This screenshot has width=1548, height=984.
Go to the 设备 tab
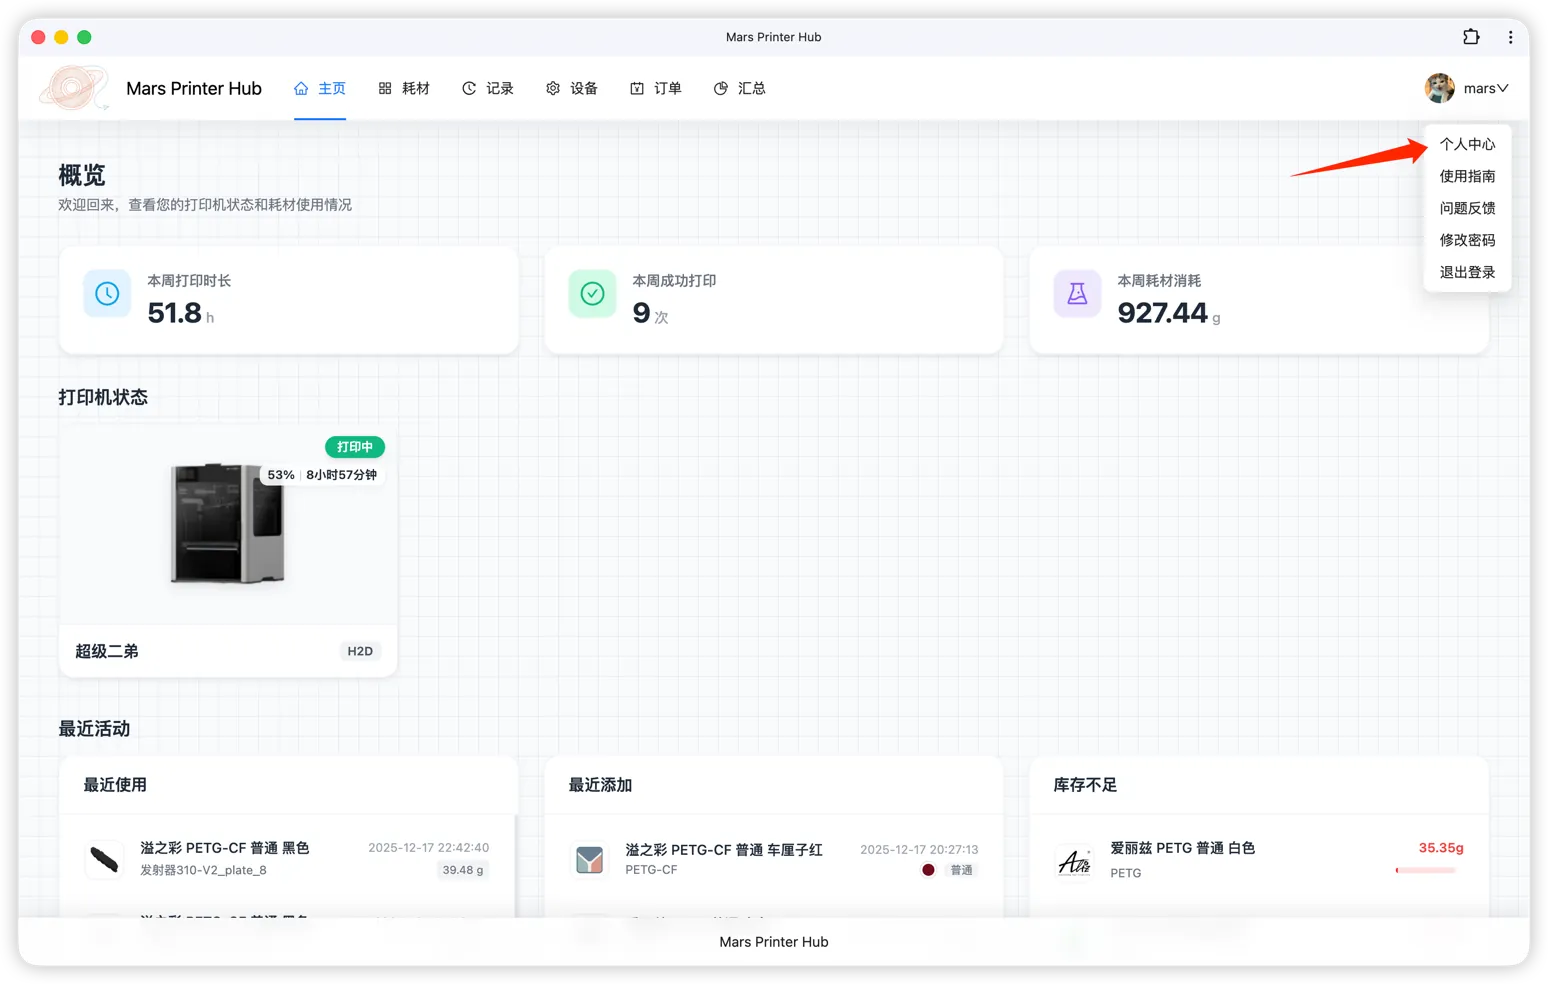572,88
